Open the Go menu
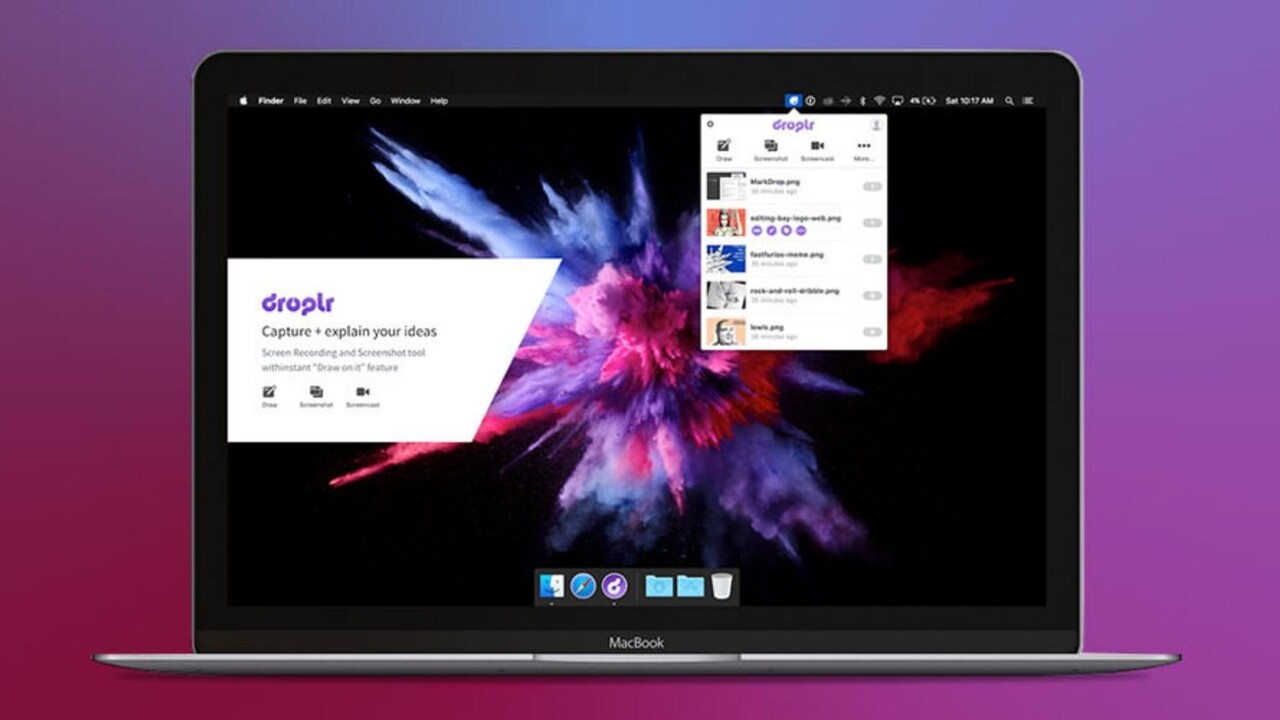The image size is (1280, 720). point(375,101)
